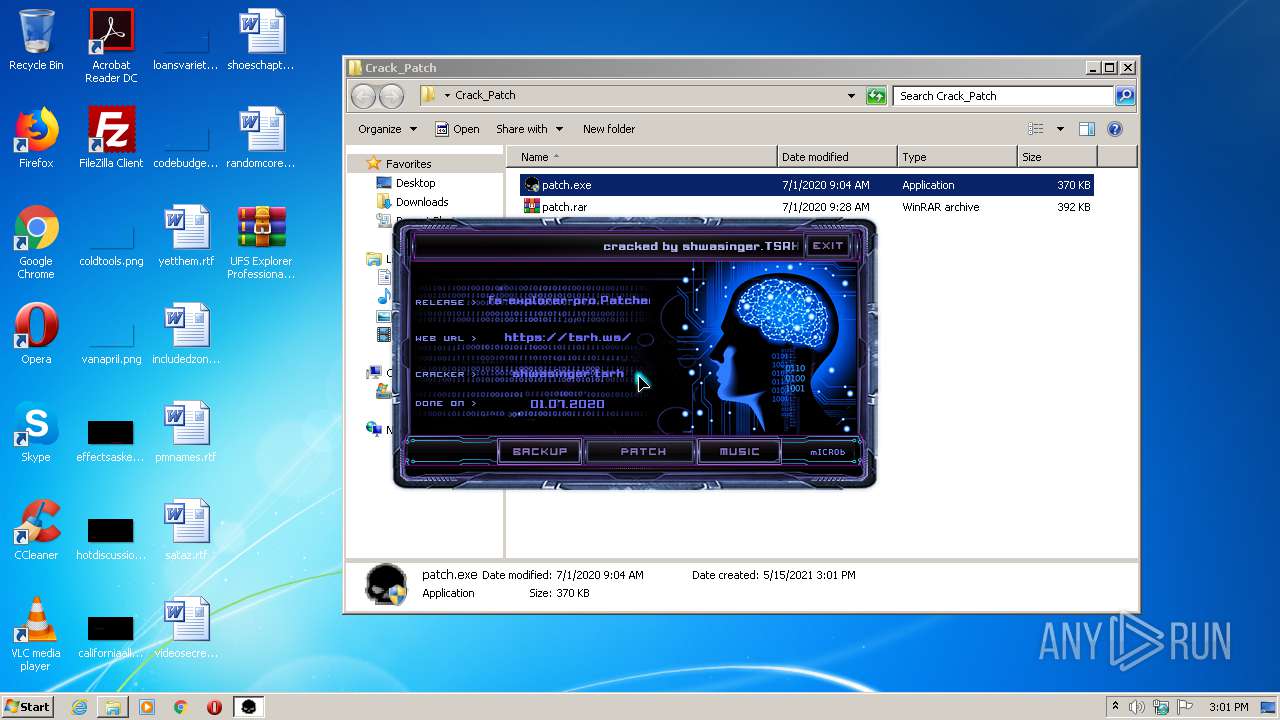Select pmnames.rtf desktop file
Screen dimensions: 1280x720
(x=186, y=432)
